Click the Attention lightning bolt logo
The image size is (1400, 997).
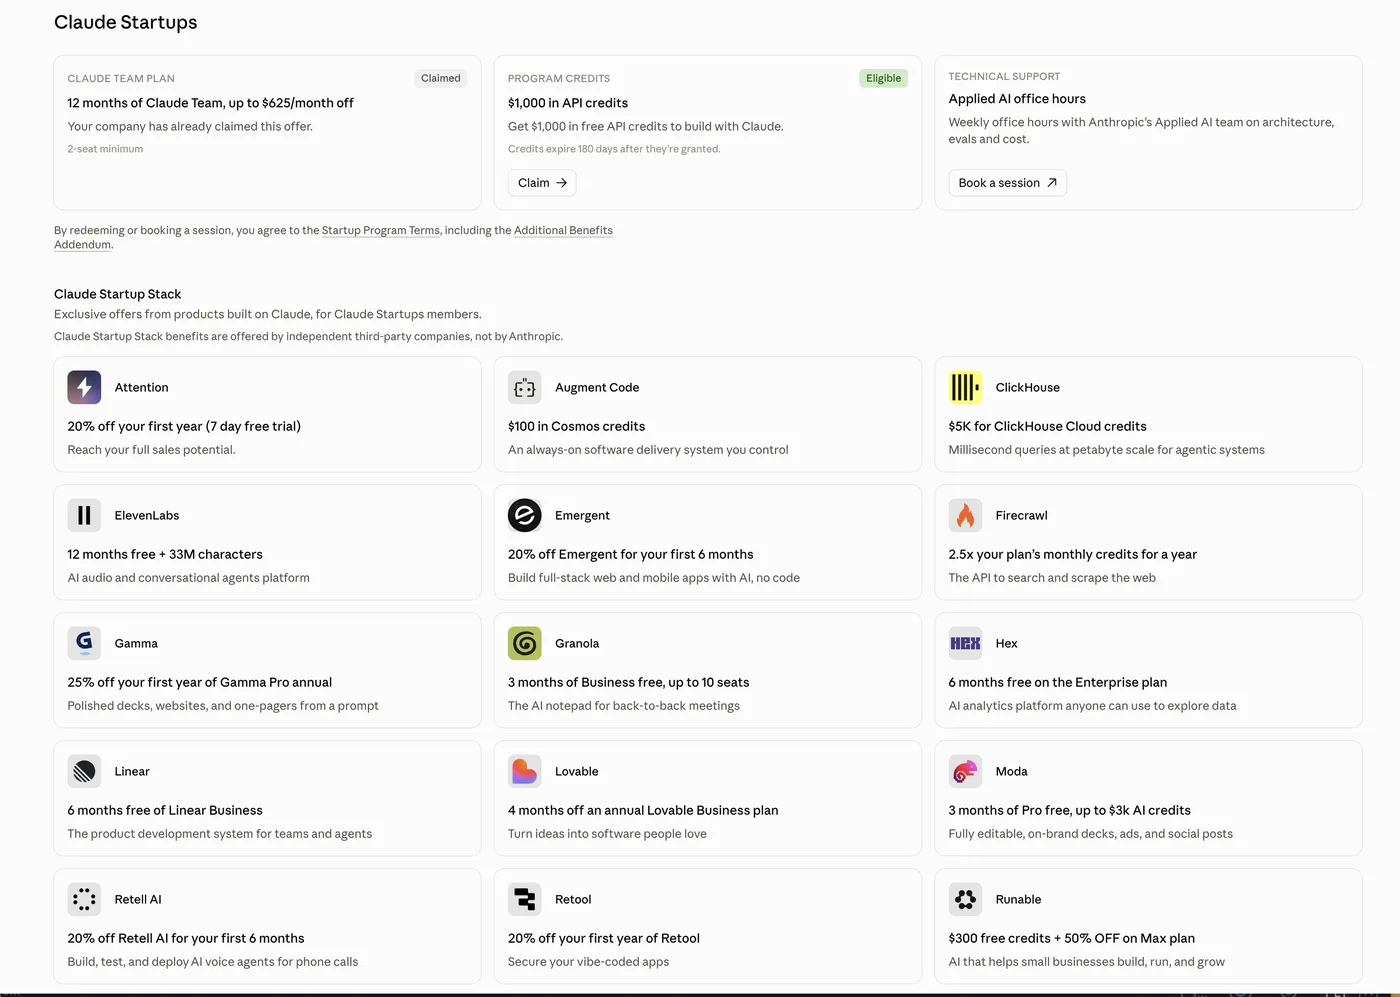pyautogui.click(x=84, y=387)
